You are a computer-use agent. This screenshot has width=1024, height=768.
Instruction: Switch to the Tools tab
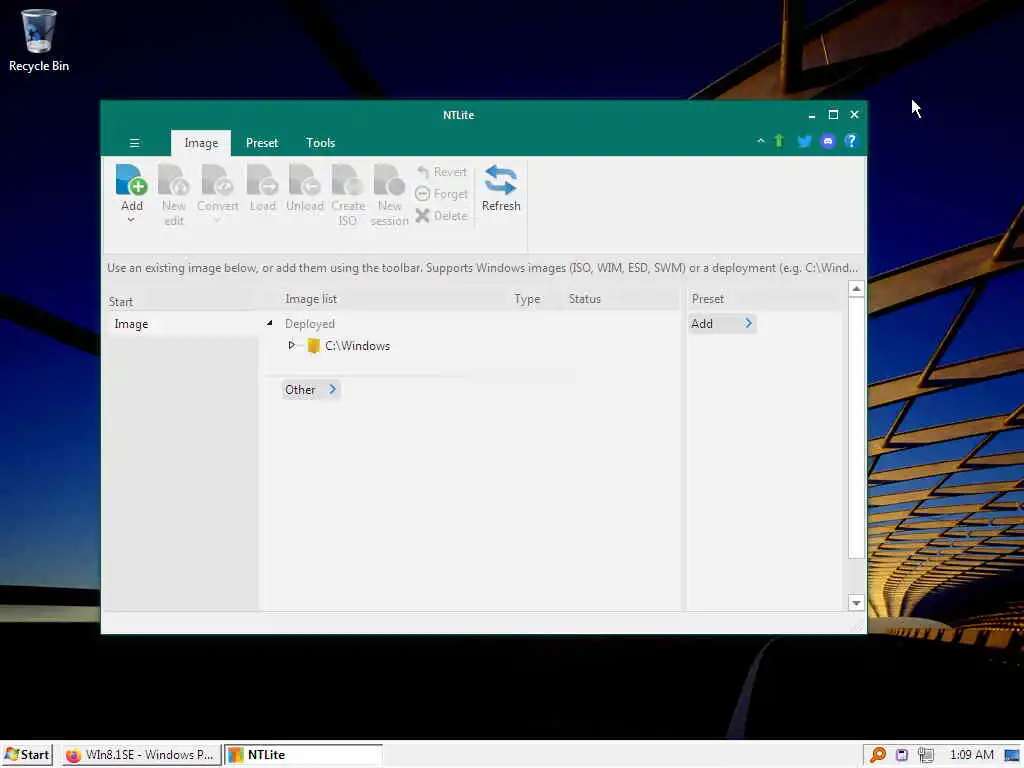tap(320, 143)
